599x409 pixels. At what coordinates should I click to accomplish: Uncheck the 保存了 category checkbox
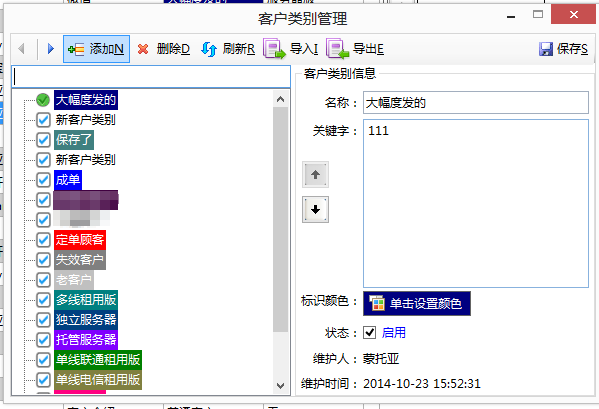pos(43,140)
